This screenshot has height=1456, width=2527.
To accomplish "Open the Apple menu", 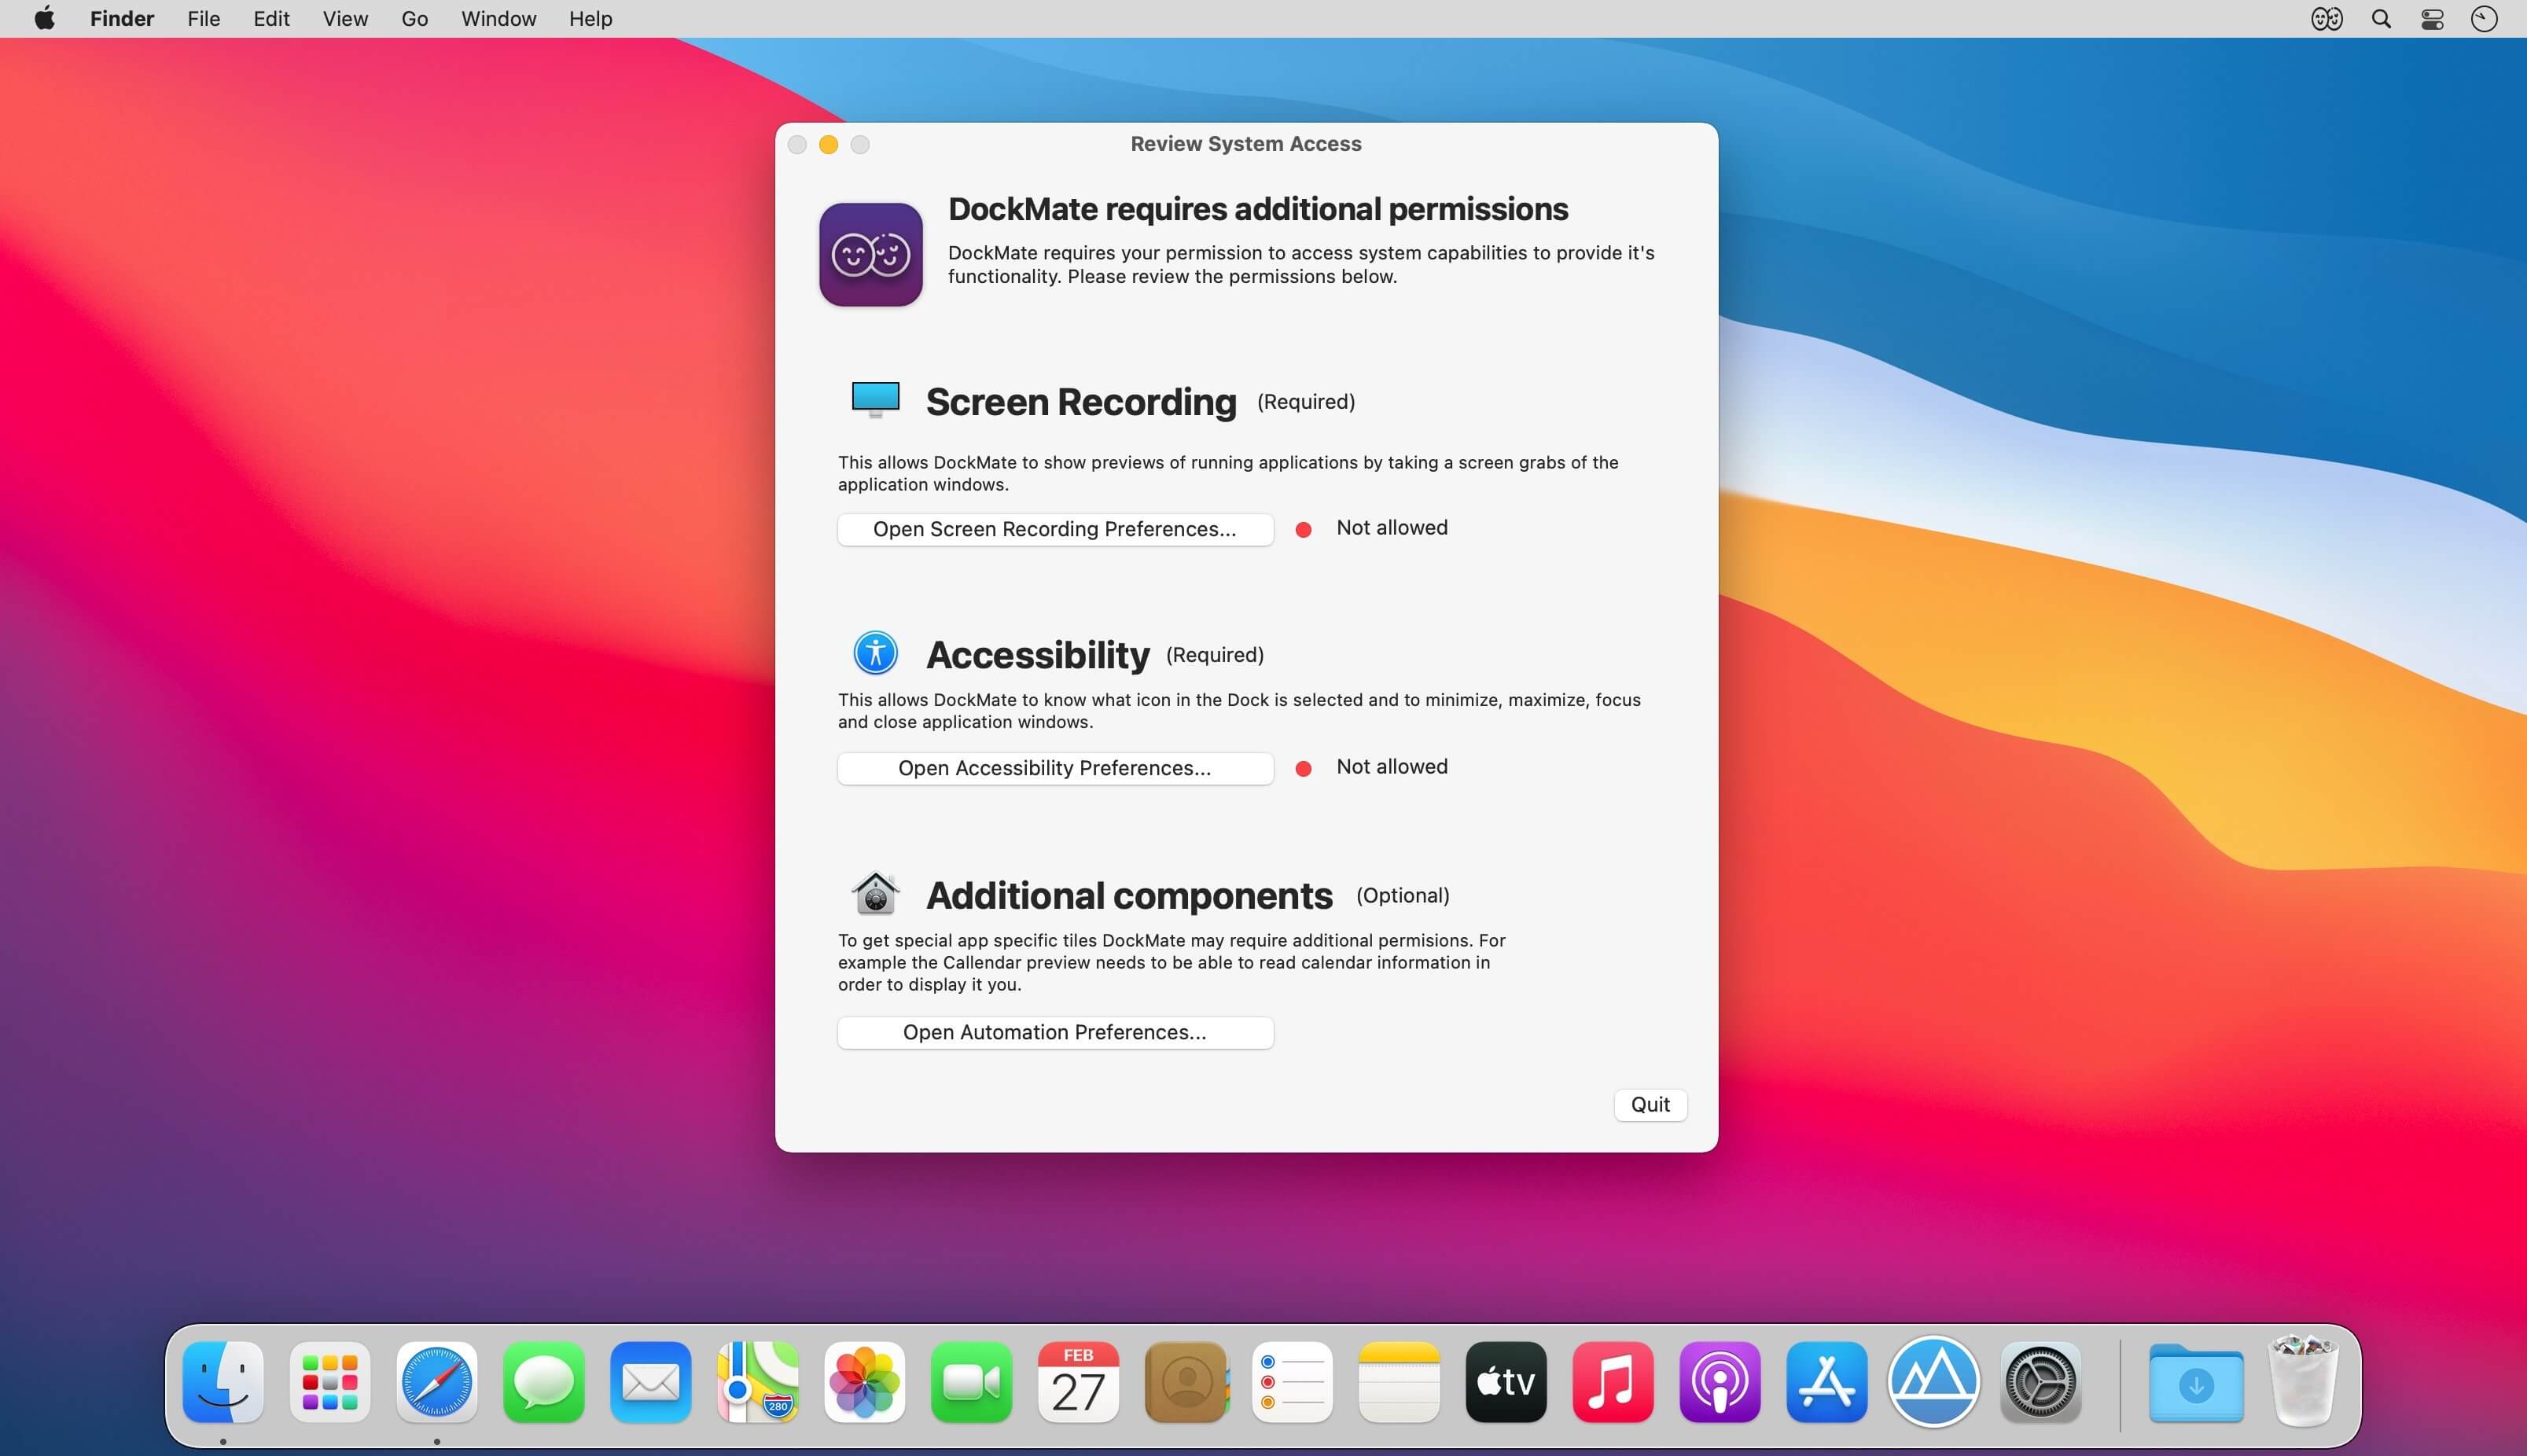I will (x=45, y=19).
